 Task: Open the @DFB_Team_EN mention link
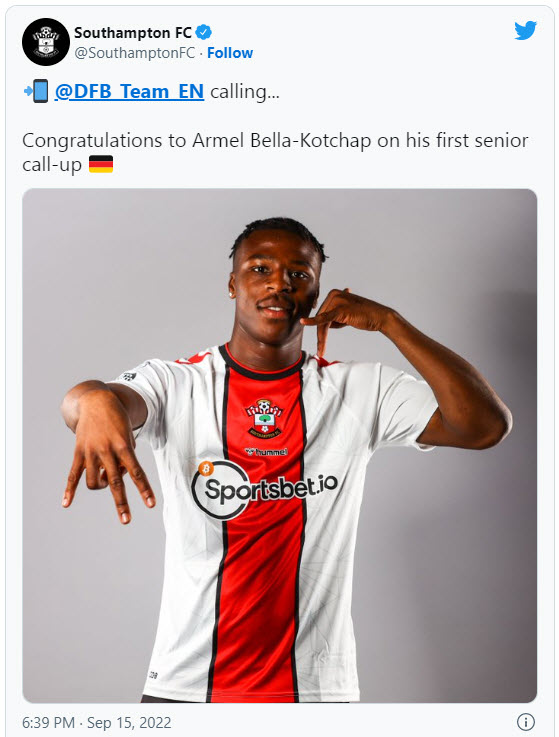(129, 91)
